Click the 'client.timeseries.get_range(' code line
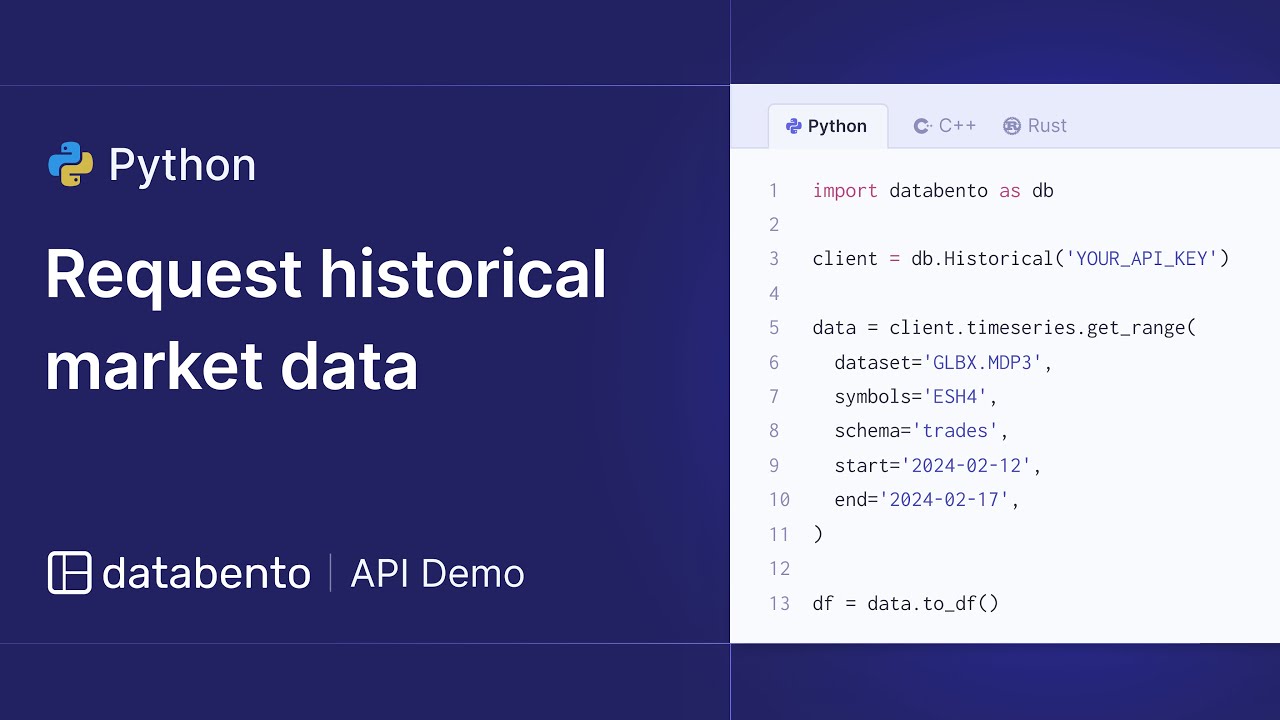 (1004, 328)
